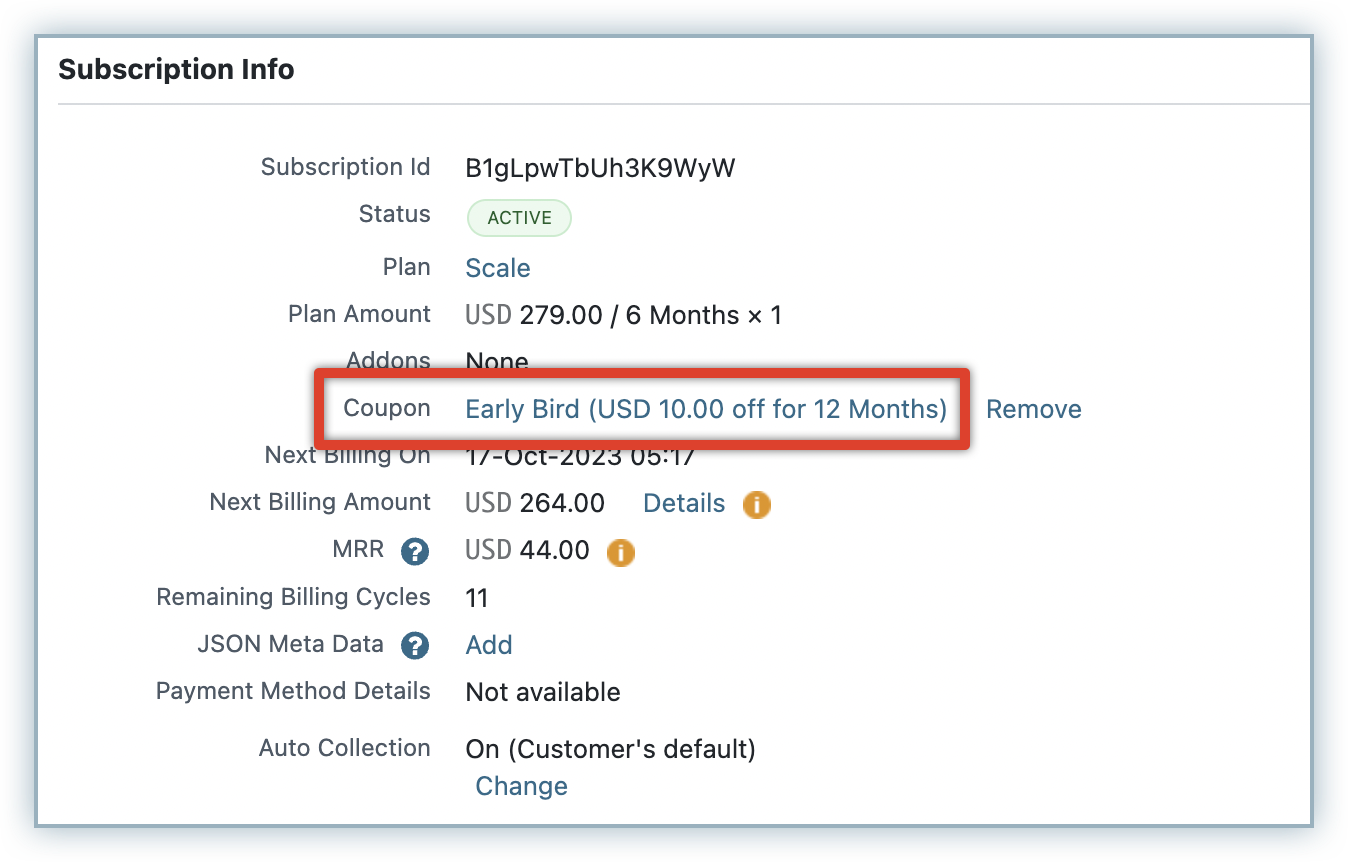Image resolution: width=1348 pixels, height=862 pixels.
Task: Click the next billing amount USD 264.00
Action: click(535, 503)
